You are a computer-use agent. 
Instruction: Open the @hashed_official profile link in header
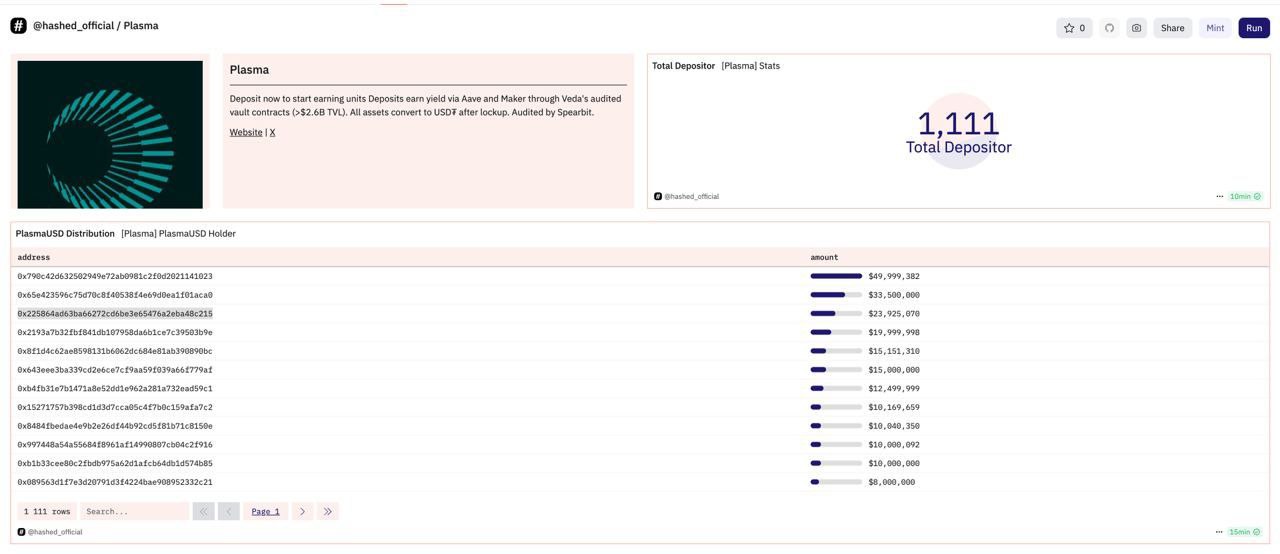[73, 26]
